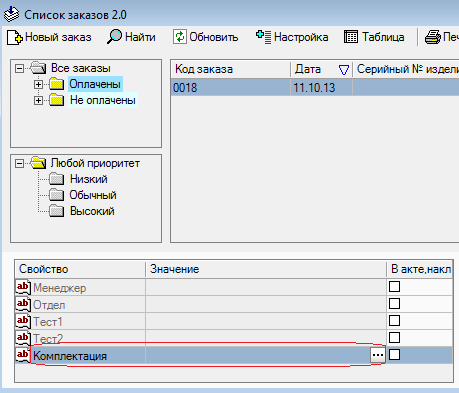The image size is (459, 393).
Task: Tick the Тест2 row checkbox
Action: (394, 338)
